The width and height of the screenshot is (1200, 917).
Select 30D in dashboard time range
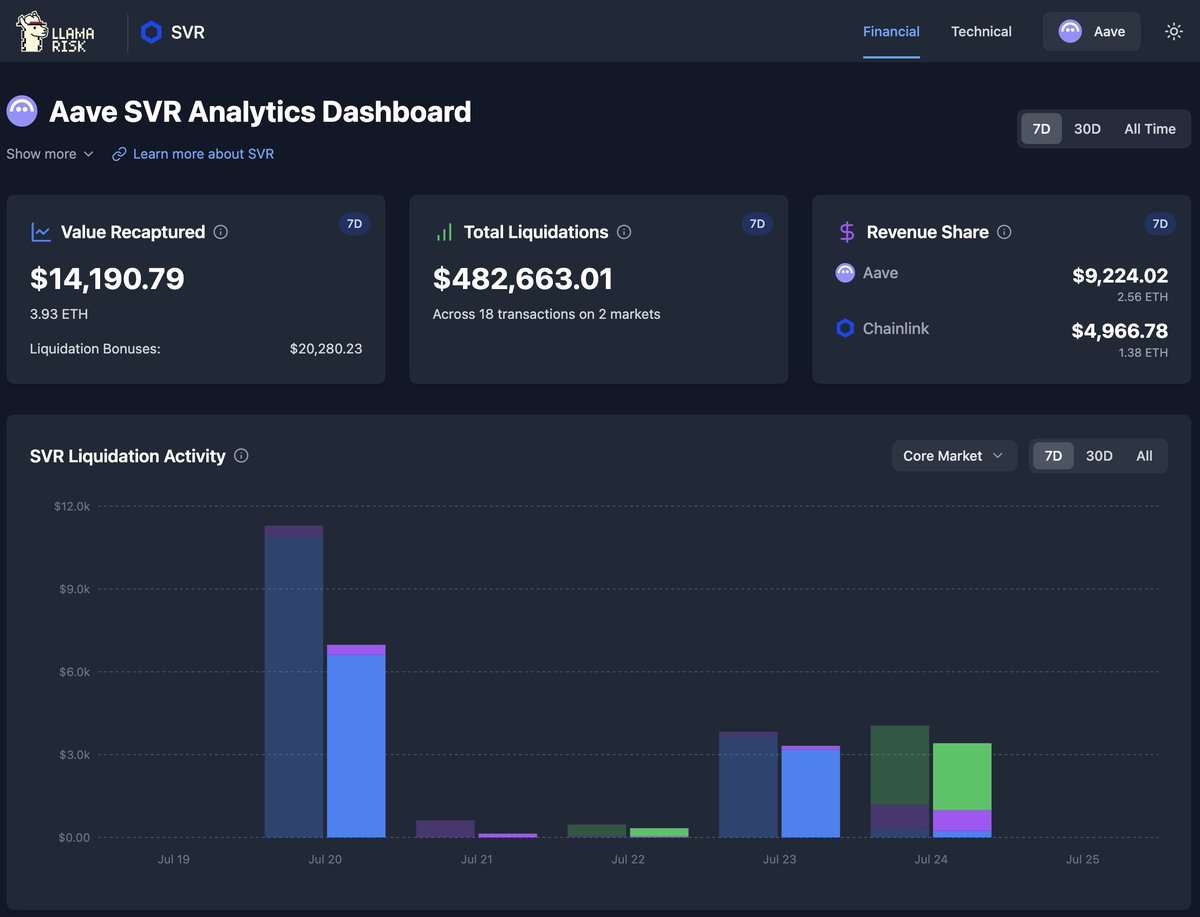pos(1087,129)
